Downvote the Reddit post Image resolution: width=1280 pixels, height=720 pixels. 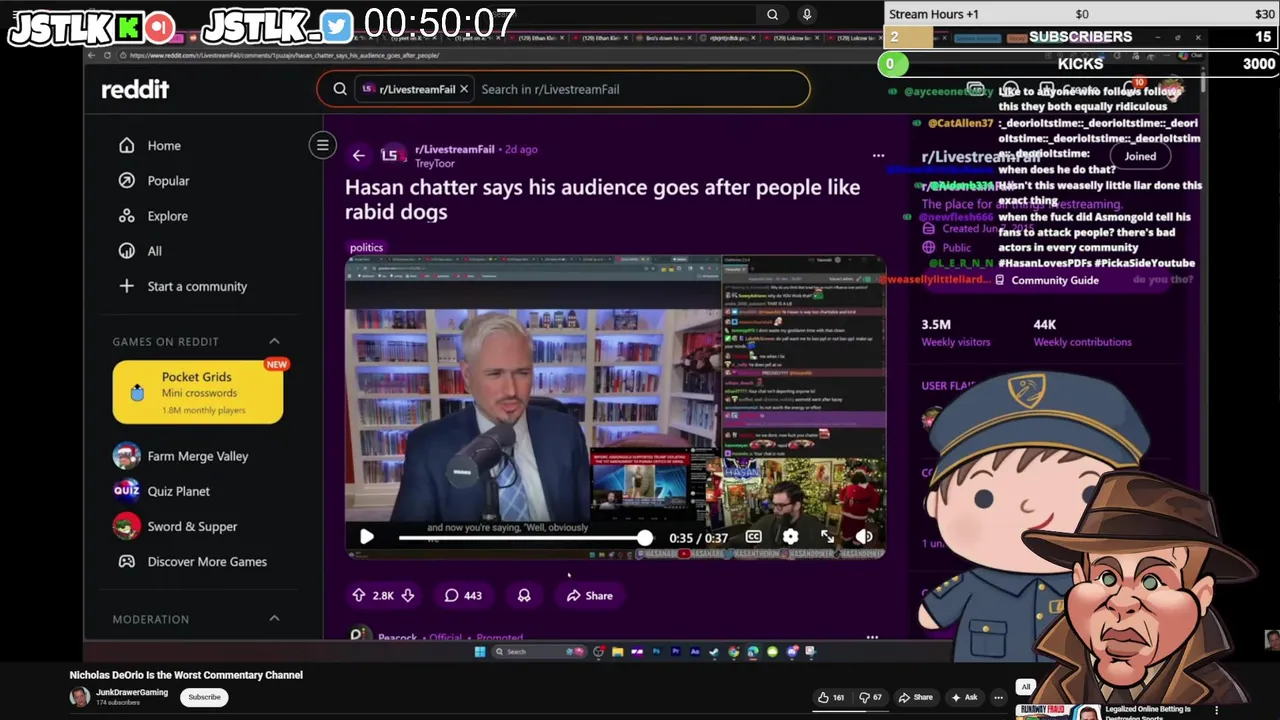pos(407,595)
